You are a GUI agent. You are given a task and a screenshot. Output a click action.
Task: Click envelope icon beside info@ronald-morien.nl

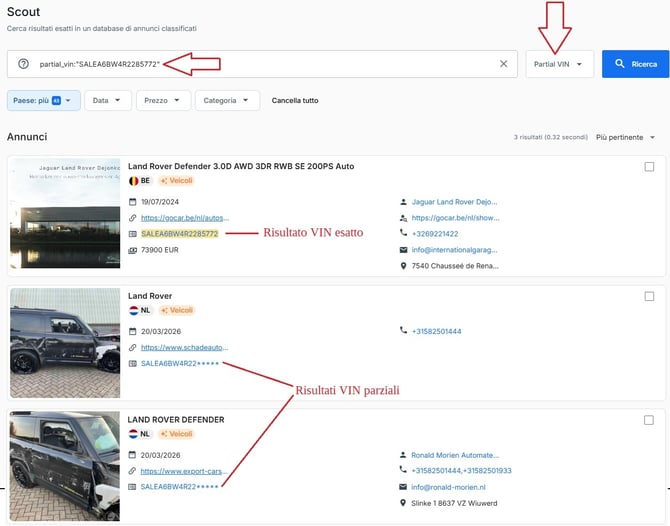point(403,487)
